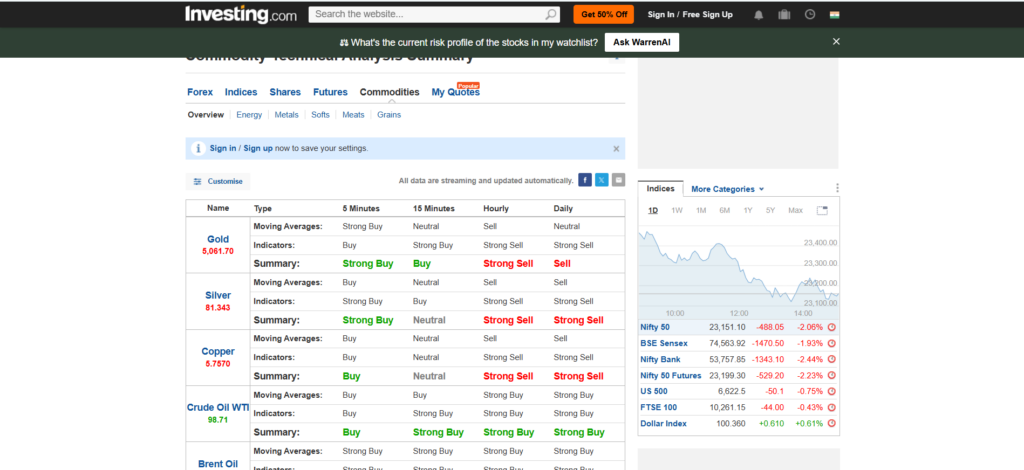Open Nifty 50 index link
The width and height of the screenshot is (1024, 470).
(x=655, y=327)
